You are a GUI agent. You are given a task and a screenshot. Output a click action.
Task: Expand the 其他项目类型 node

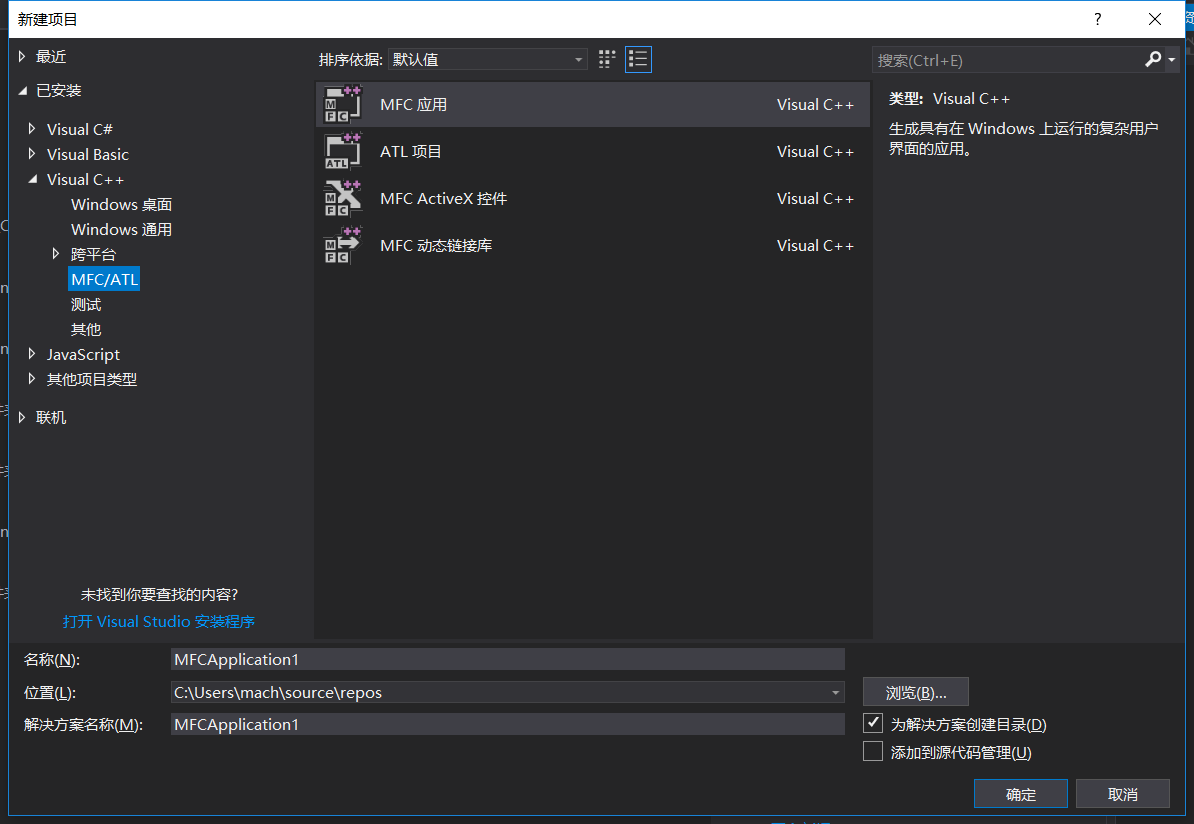pos(32,378)
